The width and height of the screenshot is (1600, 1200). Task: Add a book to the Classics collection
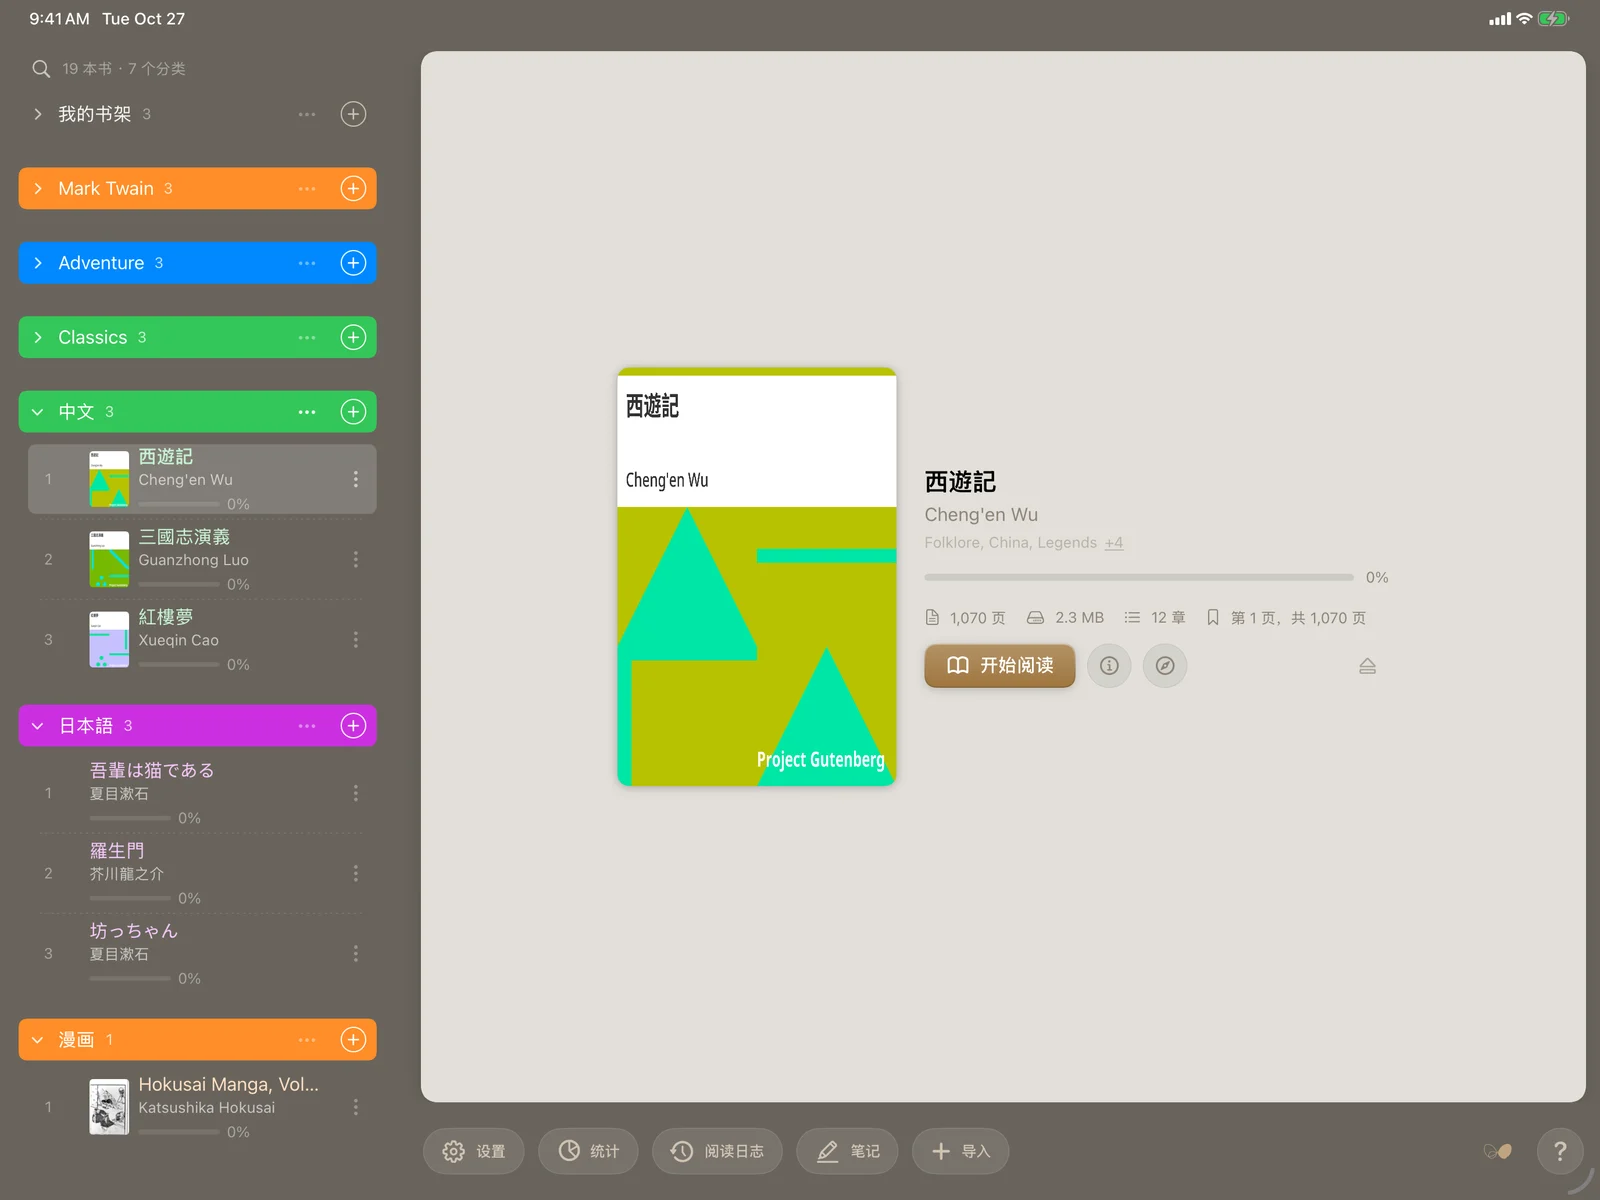coord(353,337)
